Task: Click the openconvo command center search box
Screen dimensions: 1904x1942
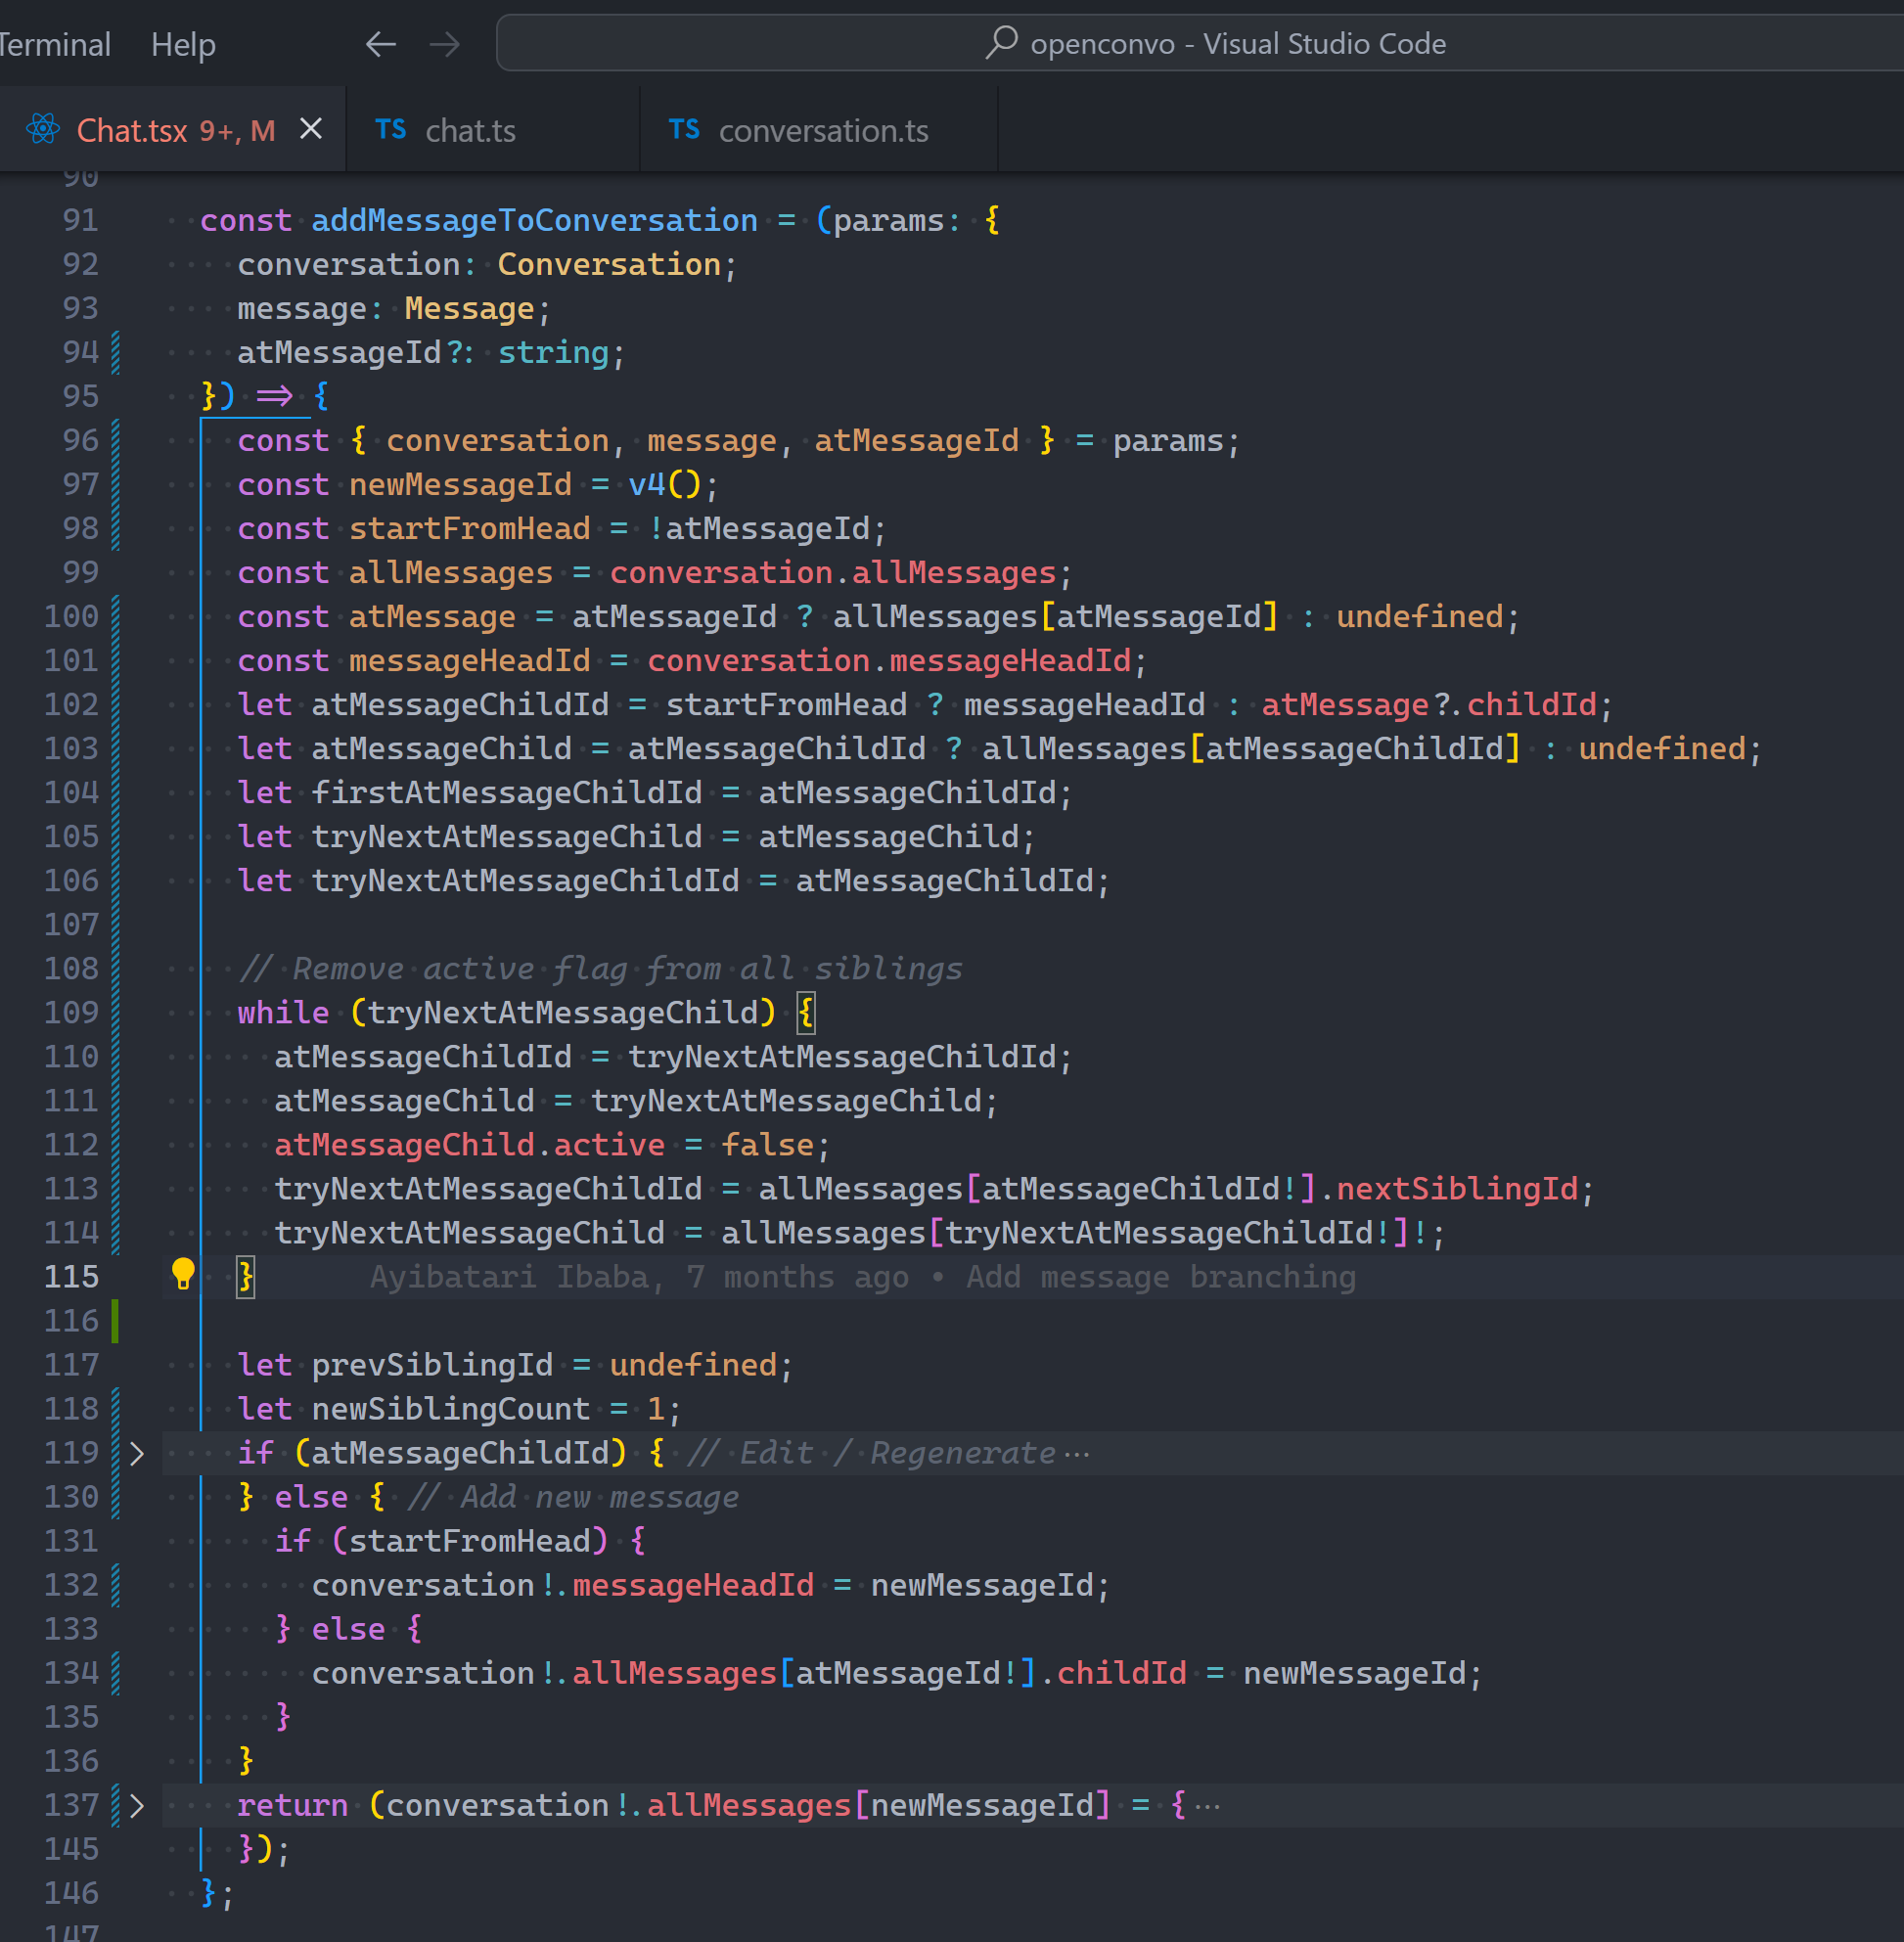Action: pos(1237,44)
